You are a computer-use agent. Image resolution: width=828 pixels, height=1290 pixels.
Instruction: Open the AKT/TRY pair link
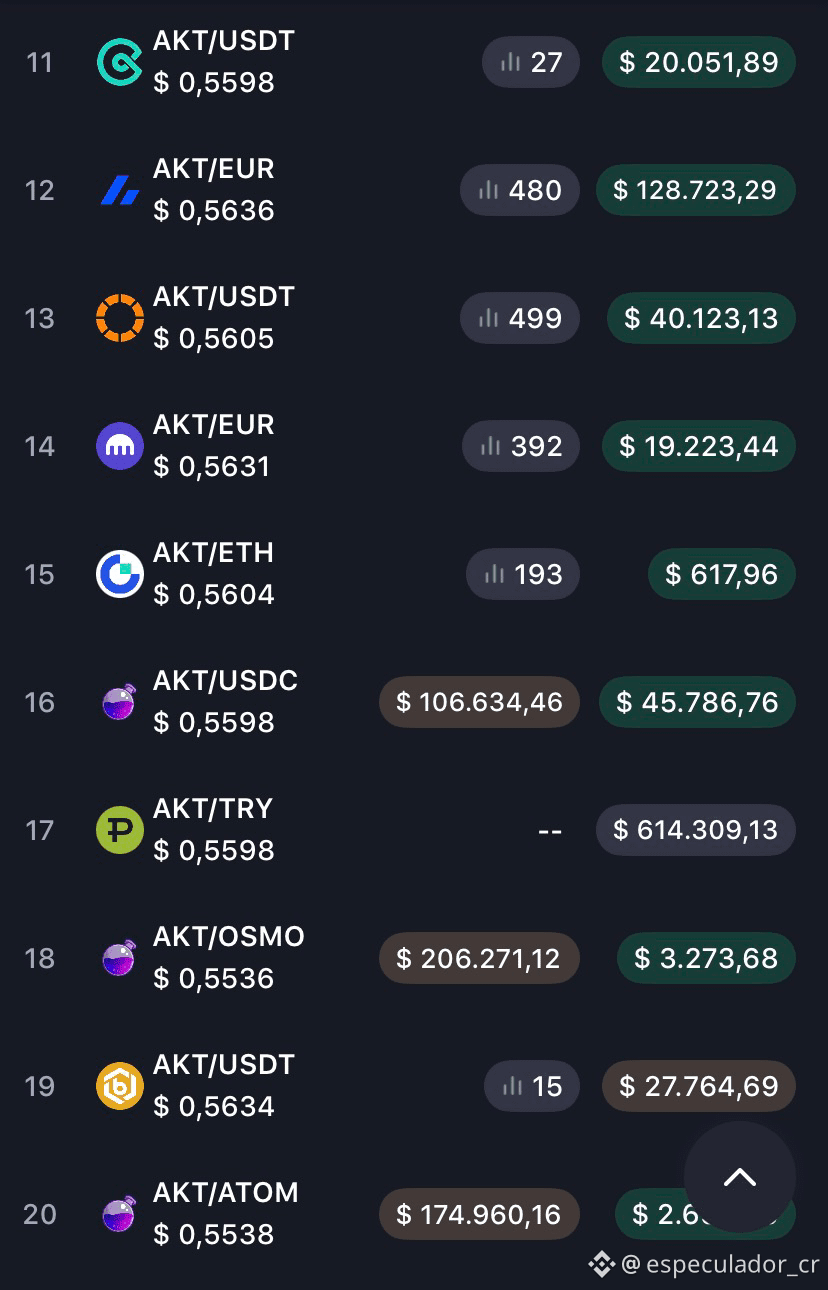click(x=213, y=809)
